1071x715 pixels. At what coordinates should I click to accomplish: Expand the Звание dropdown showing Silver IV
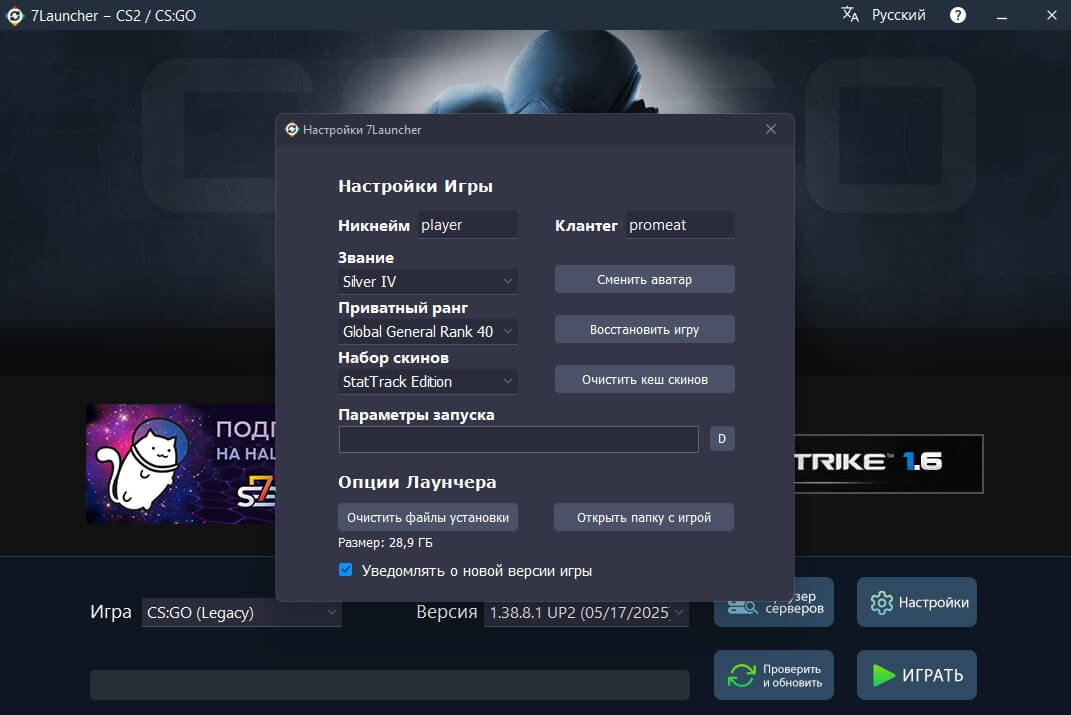coord(428,282)
